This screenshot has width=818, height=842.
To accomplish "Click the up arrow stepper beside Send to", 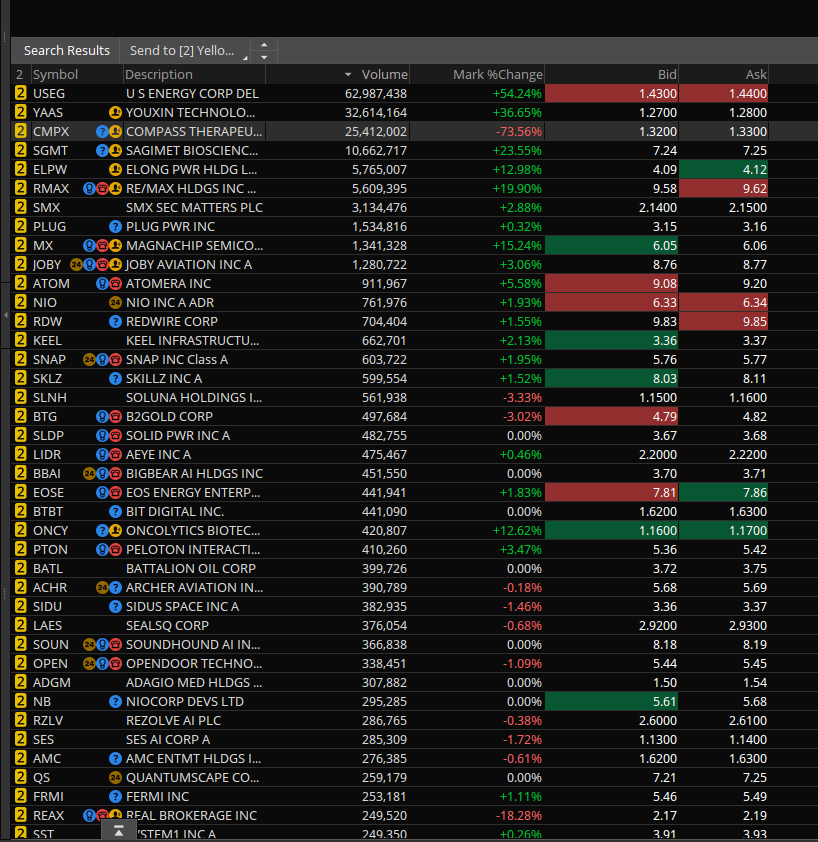I will coord(264,45).
